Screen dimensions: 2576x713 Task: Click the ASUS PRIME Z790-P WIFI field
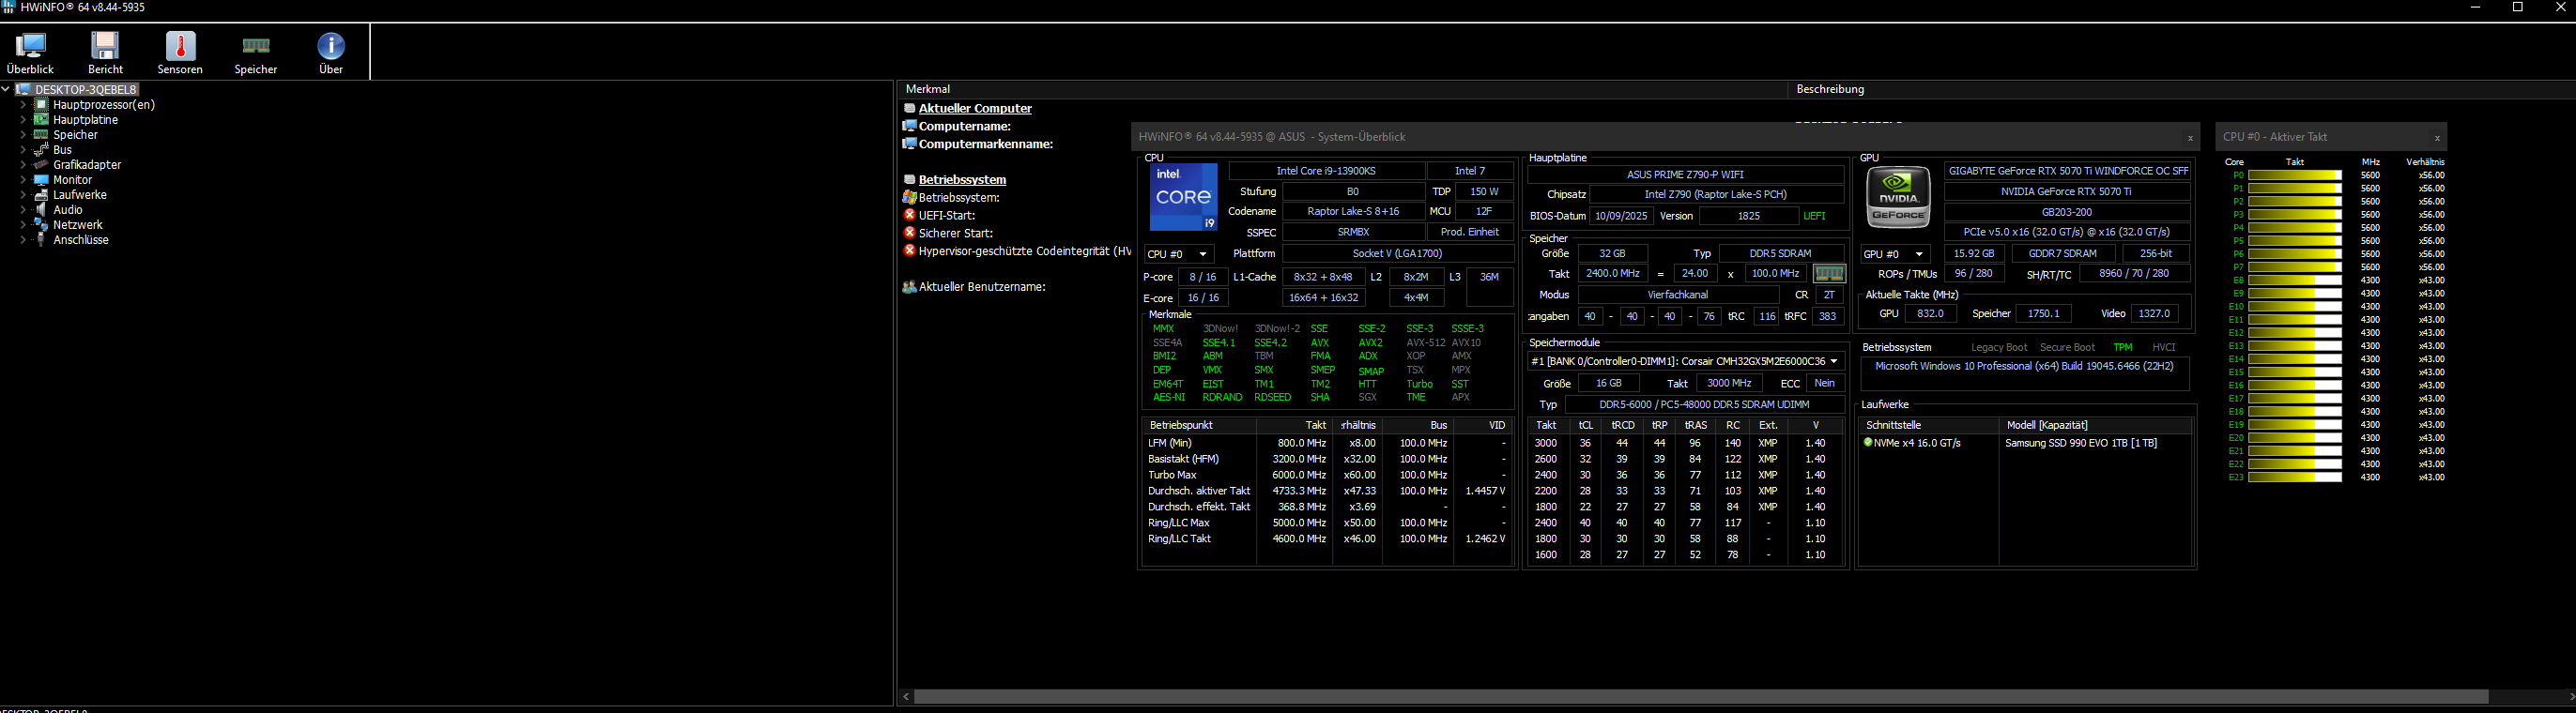point(1685,174)
